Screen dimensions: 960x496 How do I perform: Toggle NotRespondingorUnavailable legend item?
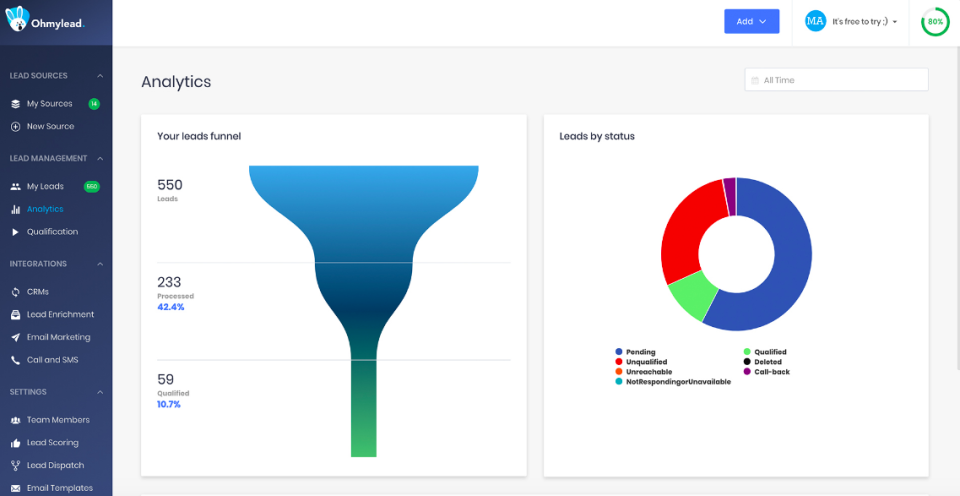[x=673, y=381]
